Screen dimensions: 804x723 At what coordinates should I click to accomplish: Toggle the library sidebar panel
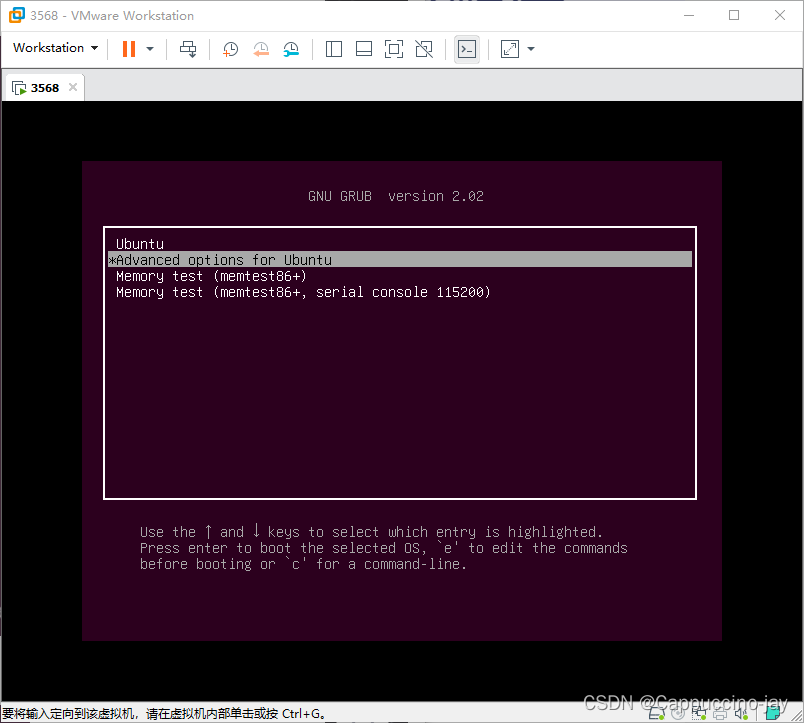[x=334, y=49]
